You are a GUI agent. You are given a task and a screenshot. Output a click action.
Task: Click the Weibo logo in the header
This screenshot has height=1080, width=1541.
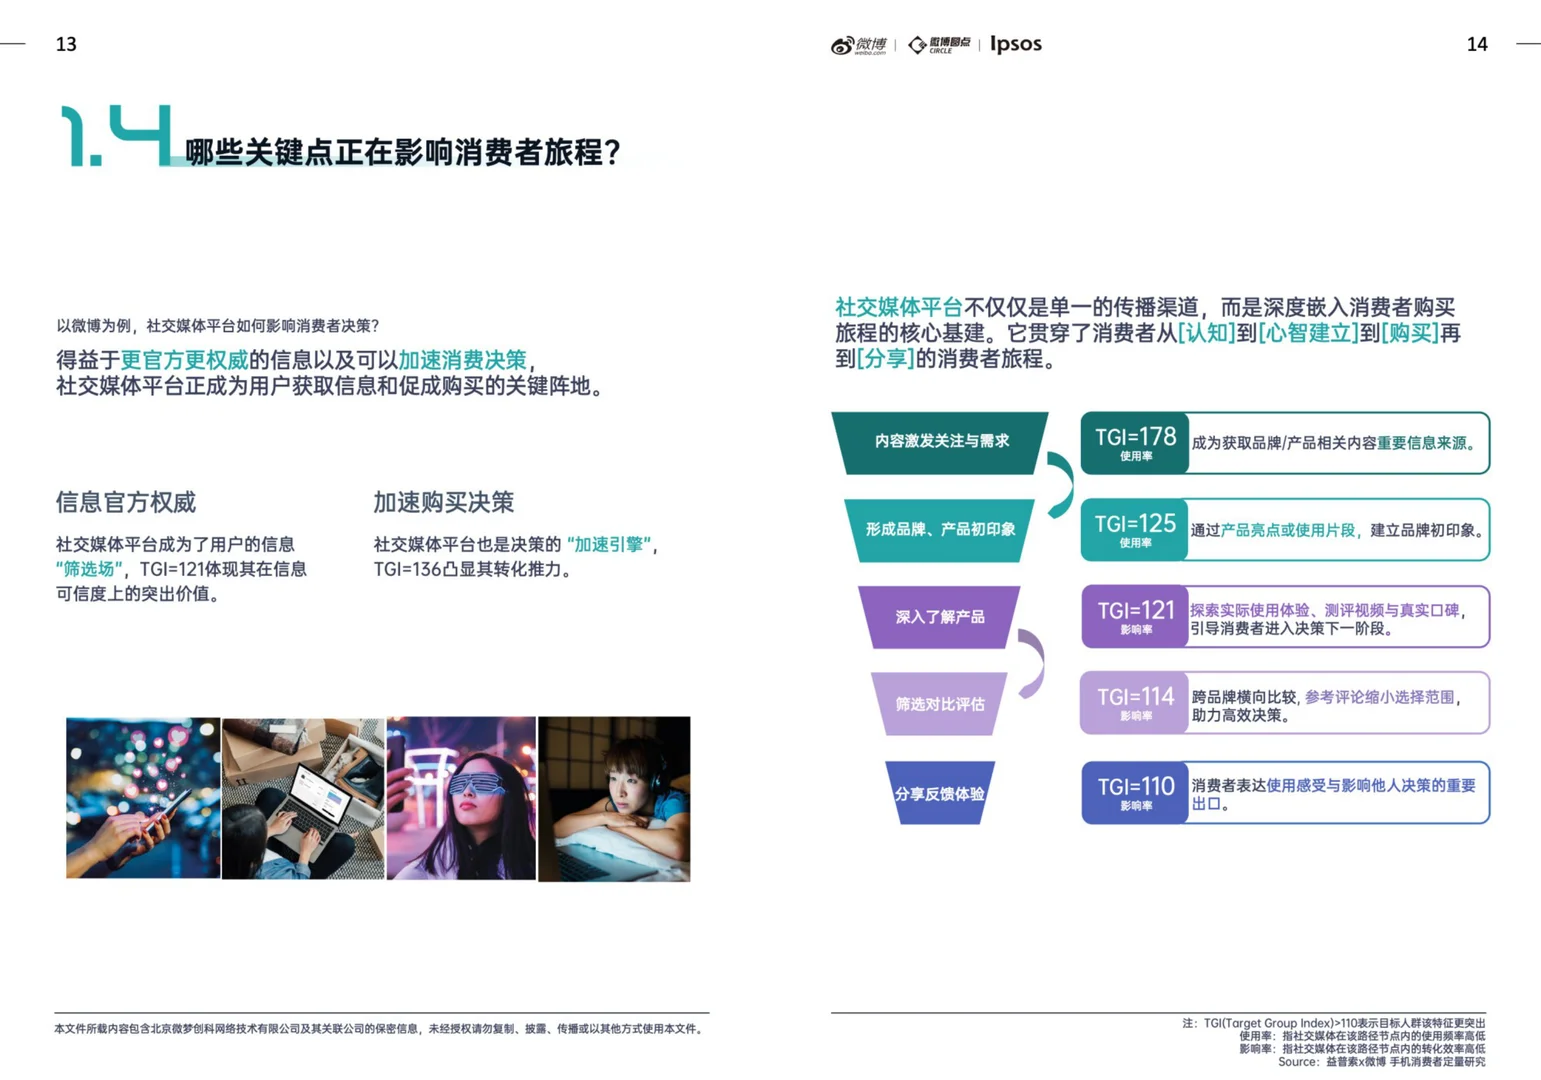pyautogui.click(x=858, y=45)
